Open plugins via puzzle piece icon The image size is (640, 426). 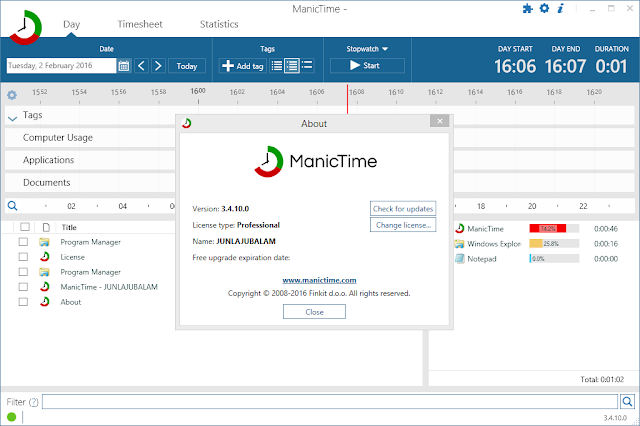point(528,9)
